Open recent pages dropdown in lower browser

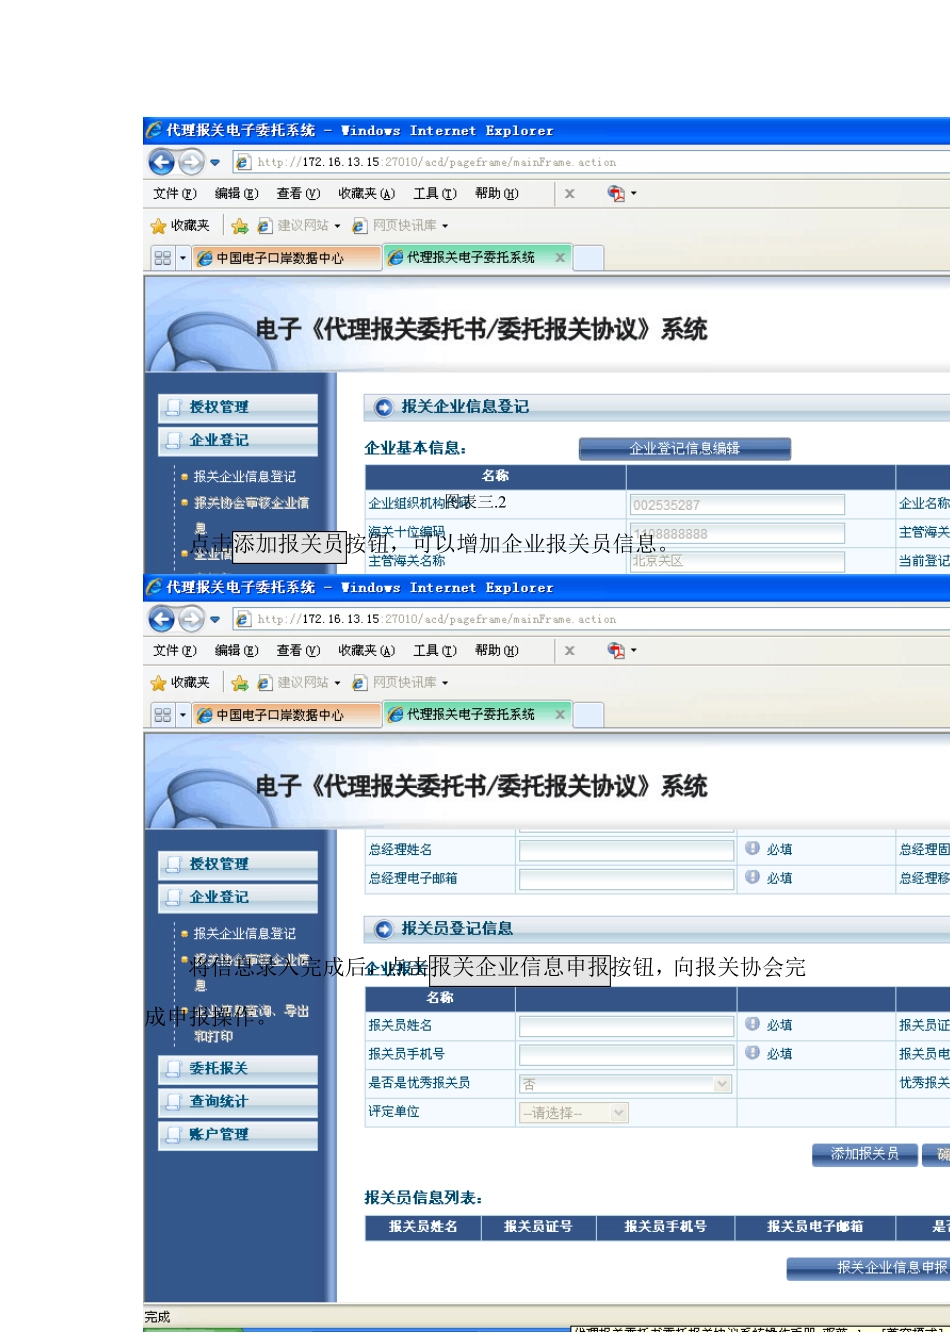tap(215, 619)
